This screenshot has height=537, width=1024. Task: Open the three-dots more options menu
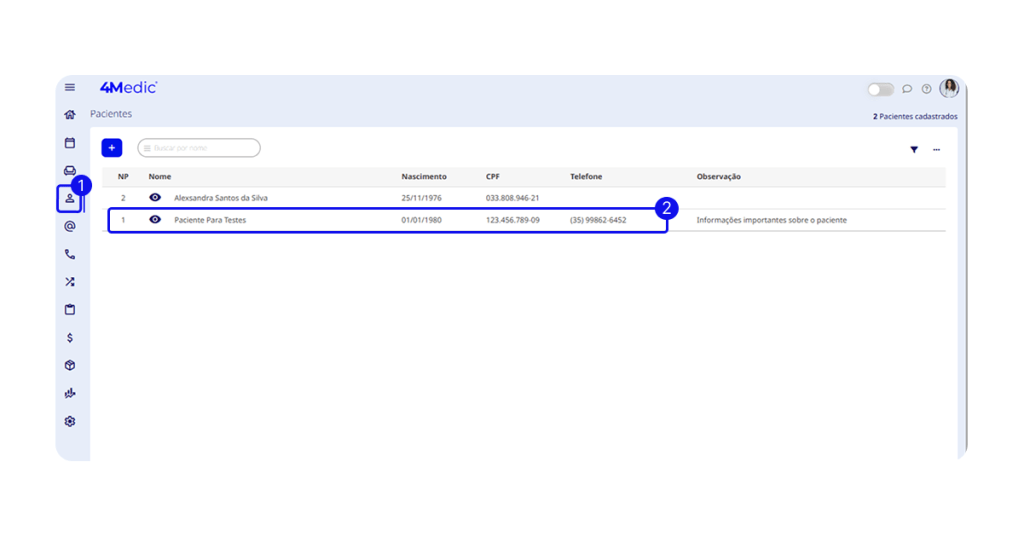[937, 149]
